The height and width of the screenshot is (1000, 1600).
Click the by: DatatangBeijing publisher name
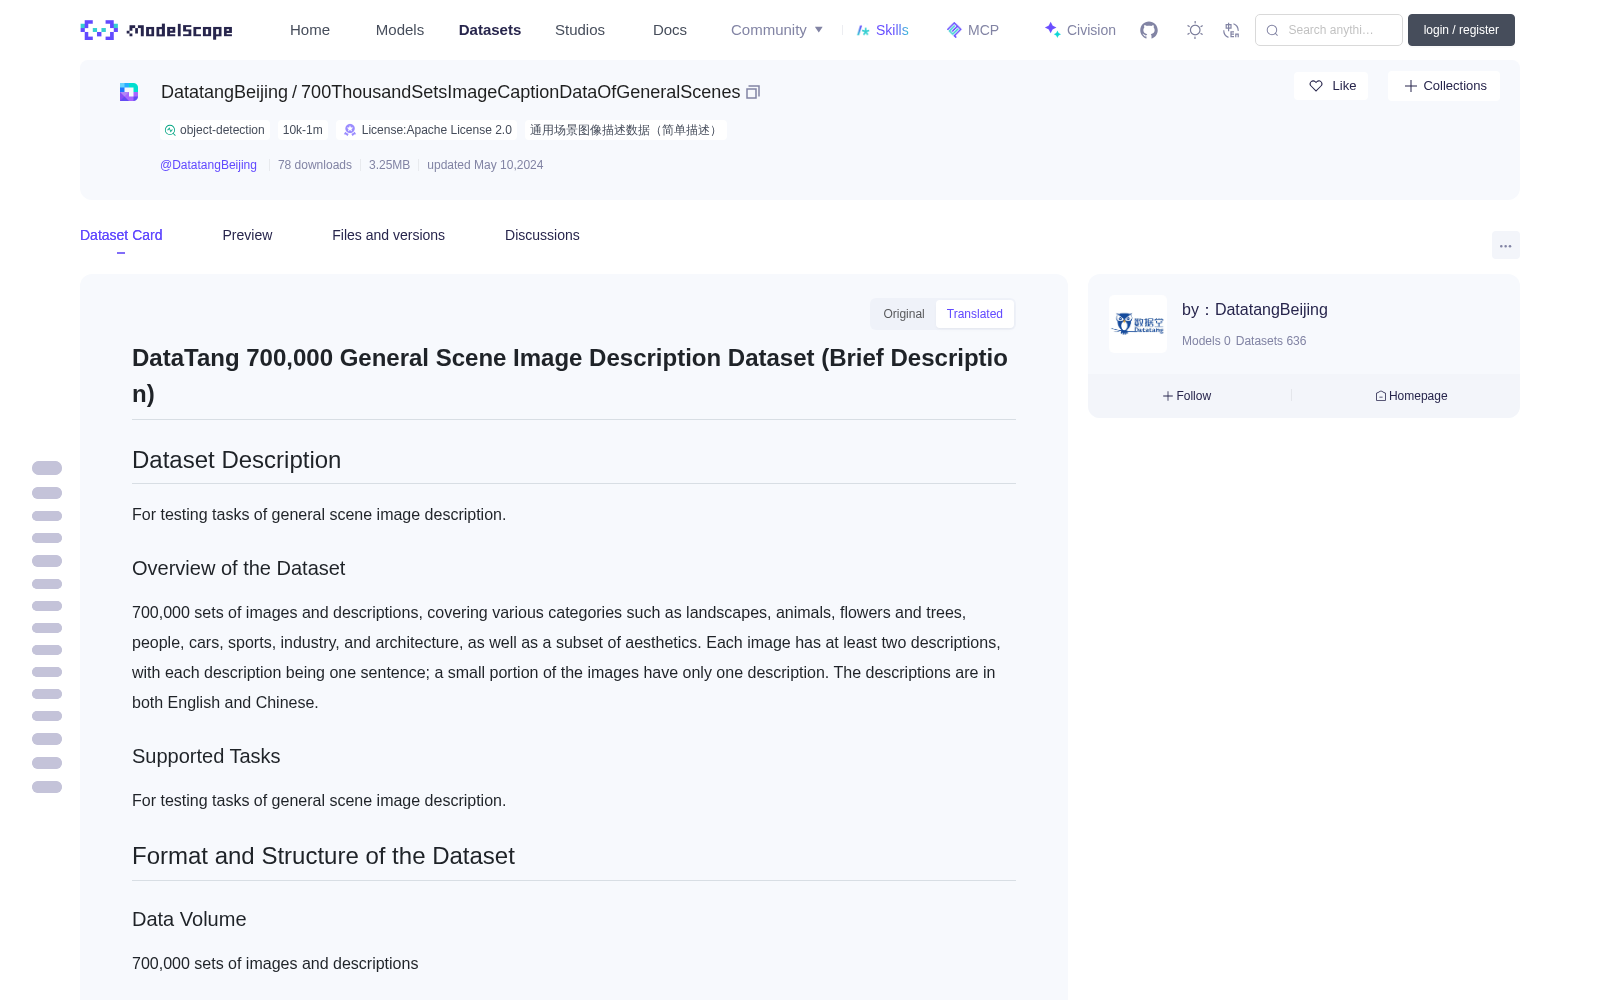1255,310
